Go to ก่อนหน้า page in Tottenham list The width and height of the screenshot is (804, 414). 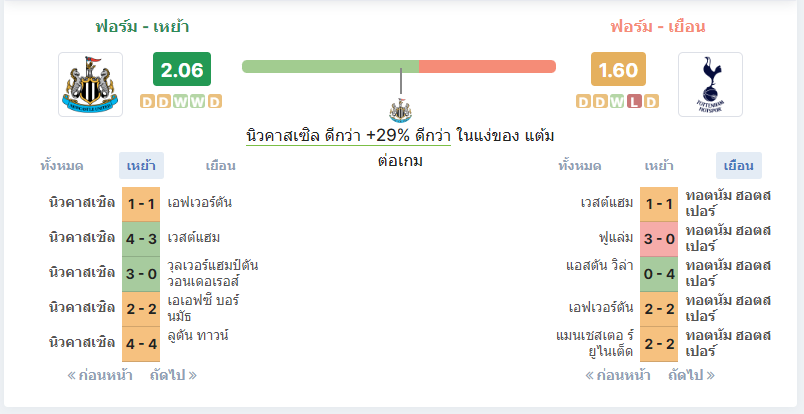[618, 376]
